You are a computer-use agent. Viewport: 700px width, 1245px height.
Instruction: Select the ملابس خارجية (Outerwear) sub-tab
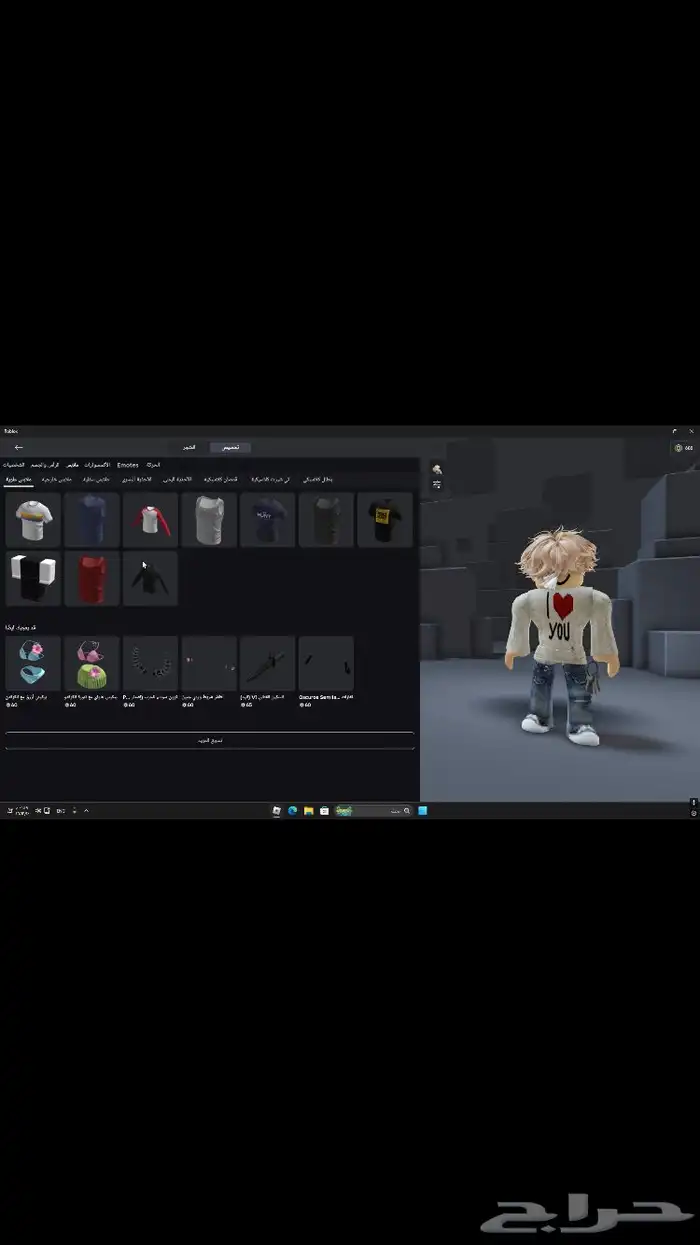click(56, 479)
